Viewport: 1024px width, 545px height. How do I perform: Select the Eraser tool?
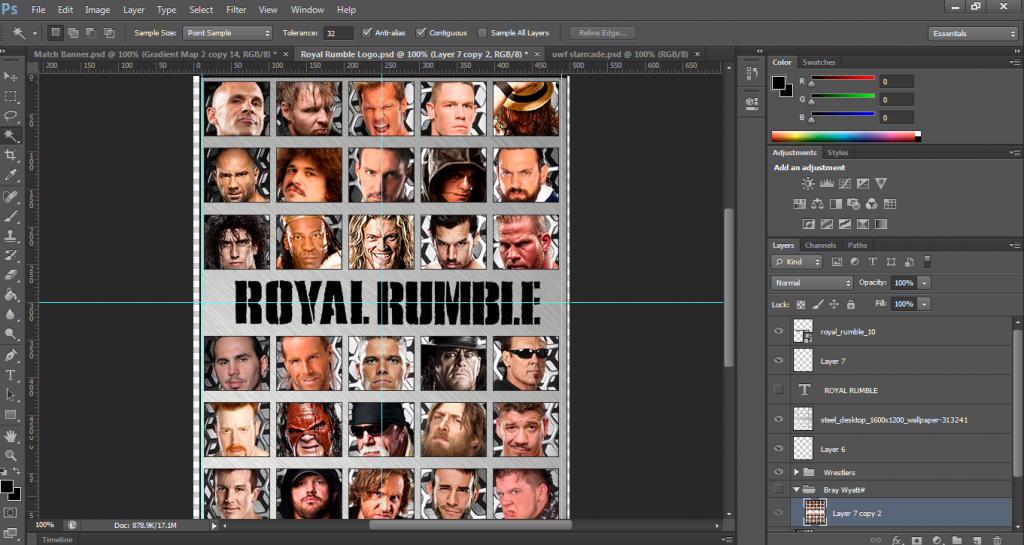10,275
